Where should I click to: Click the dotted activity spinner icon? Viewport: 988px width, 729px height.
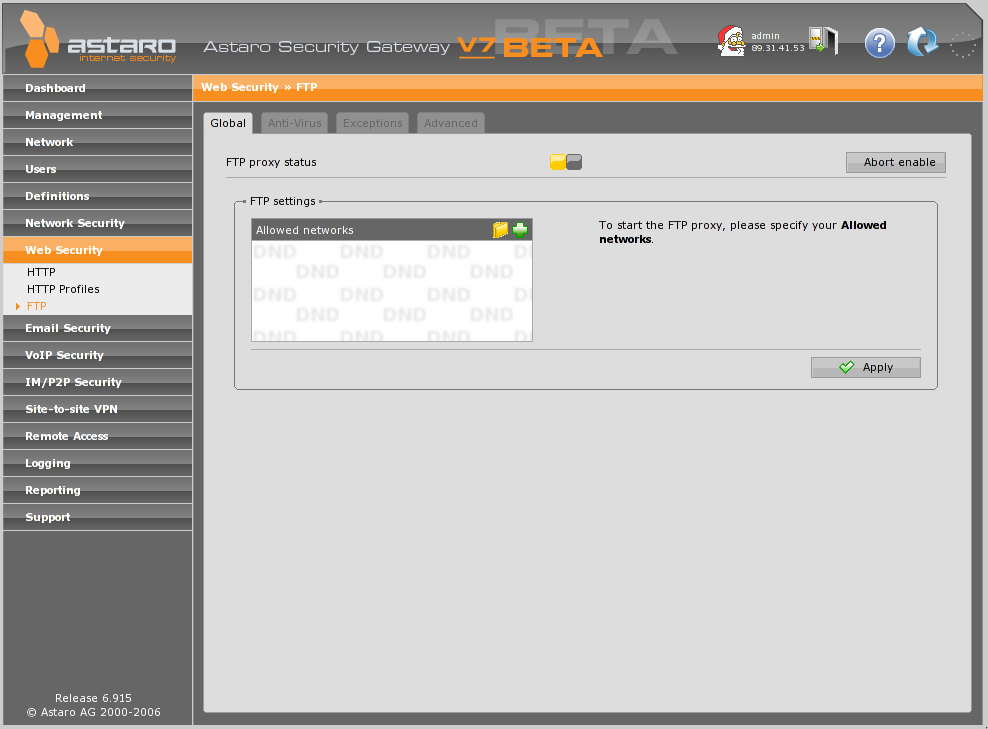[962, 45]
